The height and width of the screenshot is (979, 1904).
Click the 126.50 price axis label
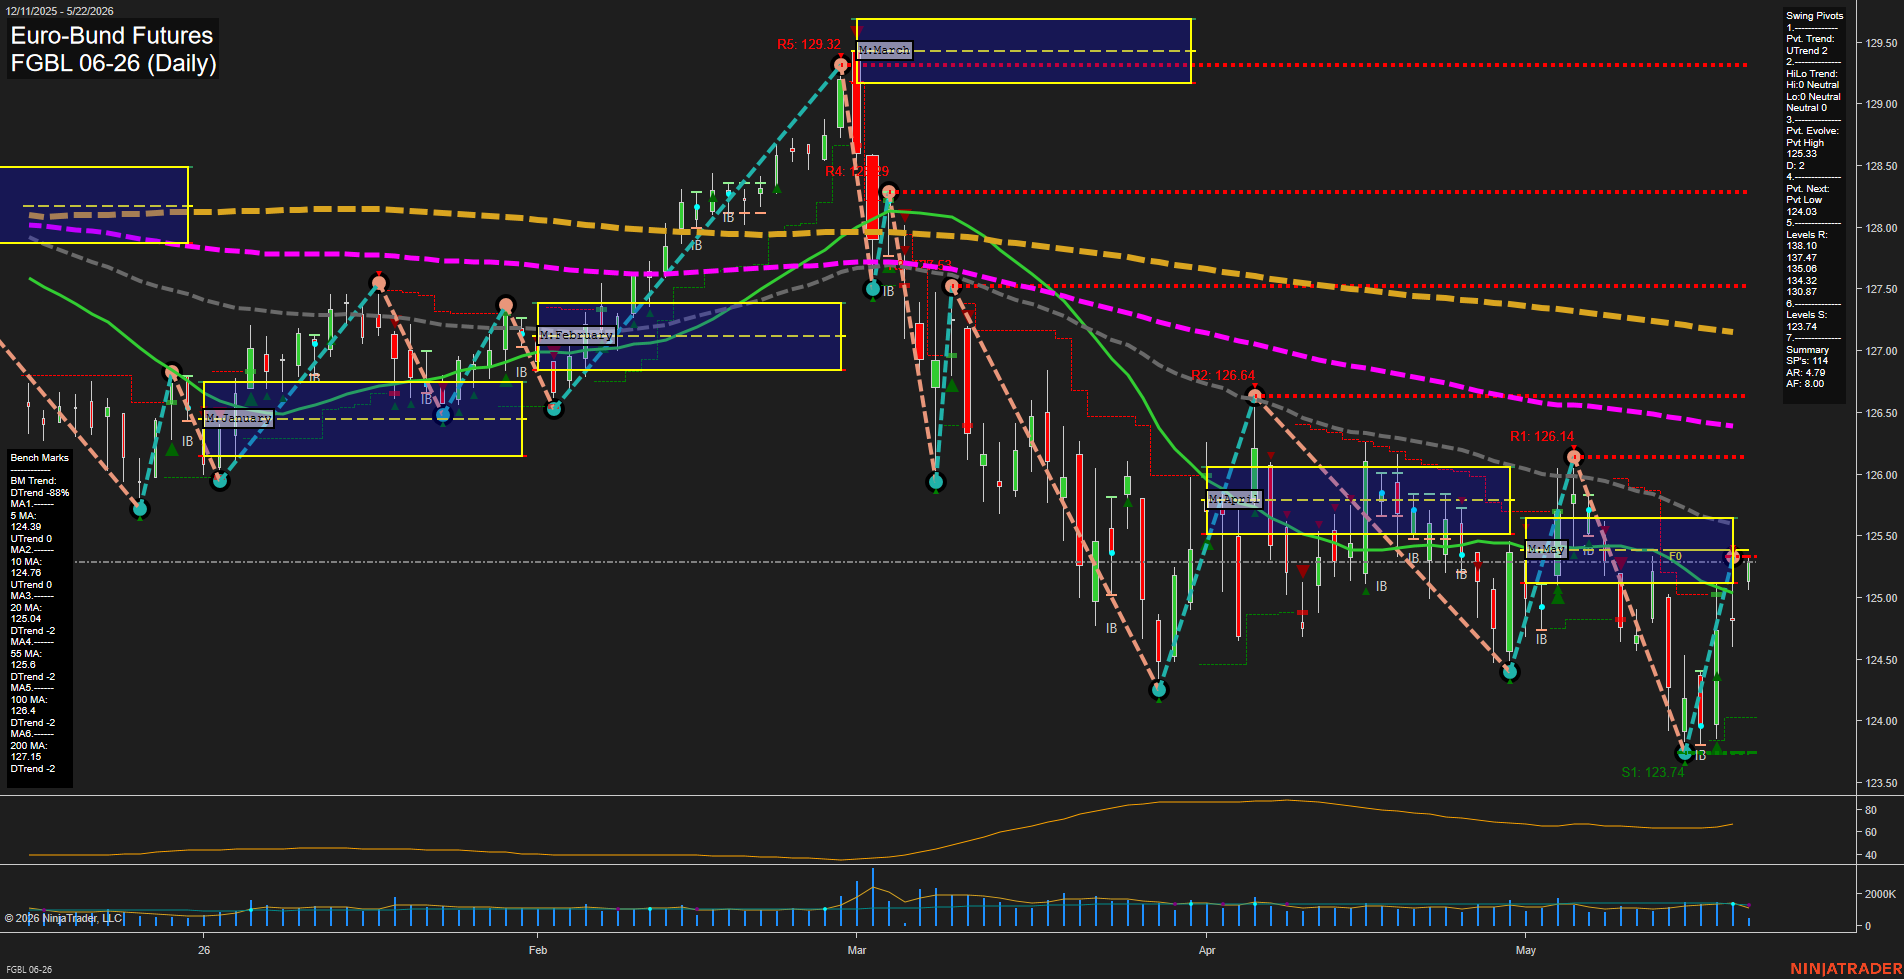click(1880, 413)
